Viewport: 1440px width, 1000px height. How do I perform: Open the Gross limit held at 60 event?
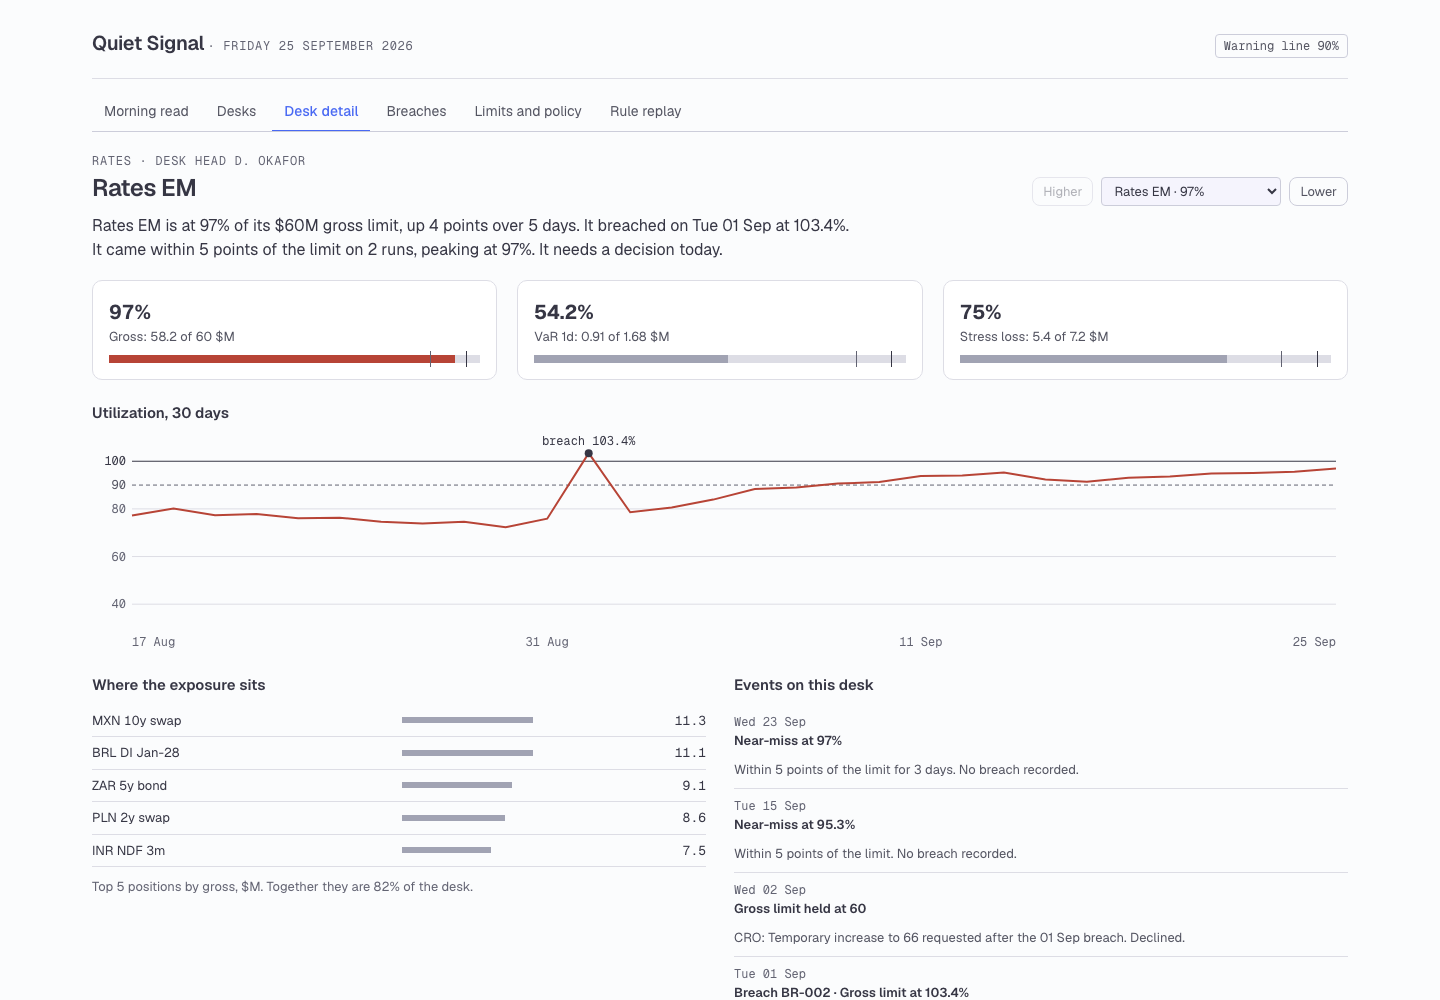click(1041, 914)
